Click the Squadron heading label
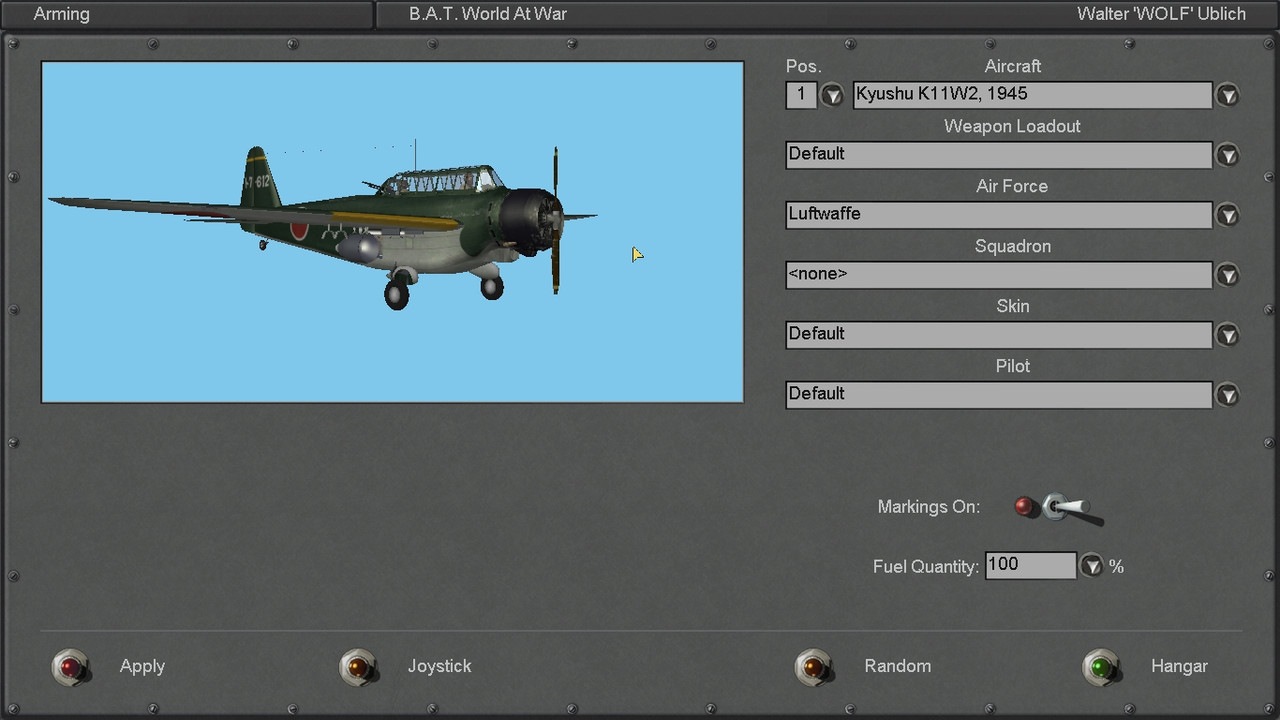This screenshot has width=1280, height=720. click(x=1012, y=246)
